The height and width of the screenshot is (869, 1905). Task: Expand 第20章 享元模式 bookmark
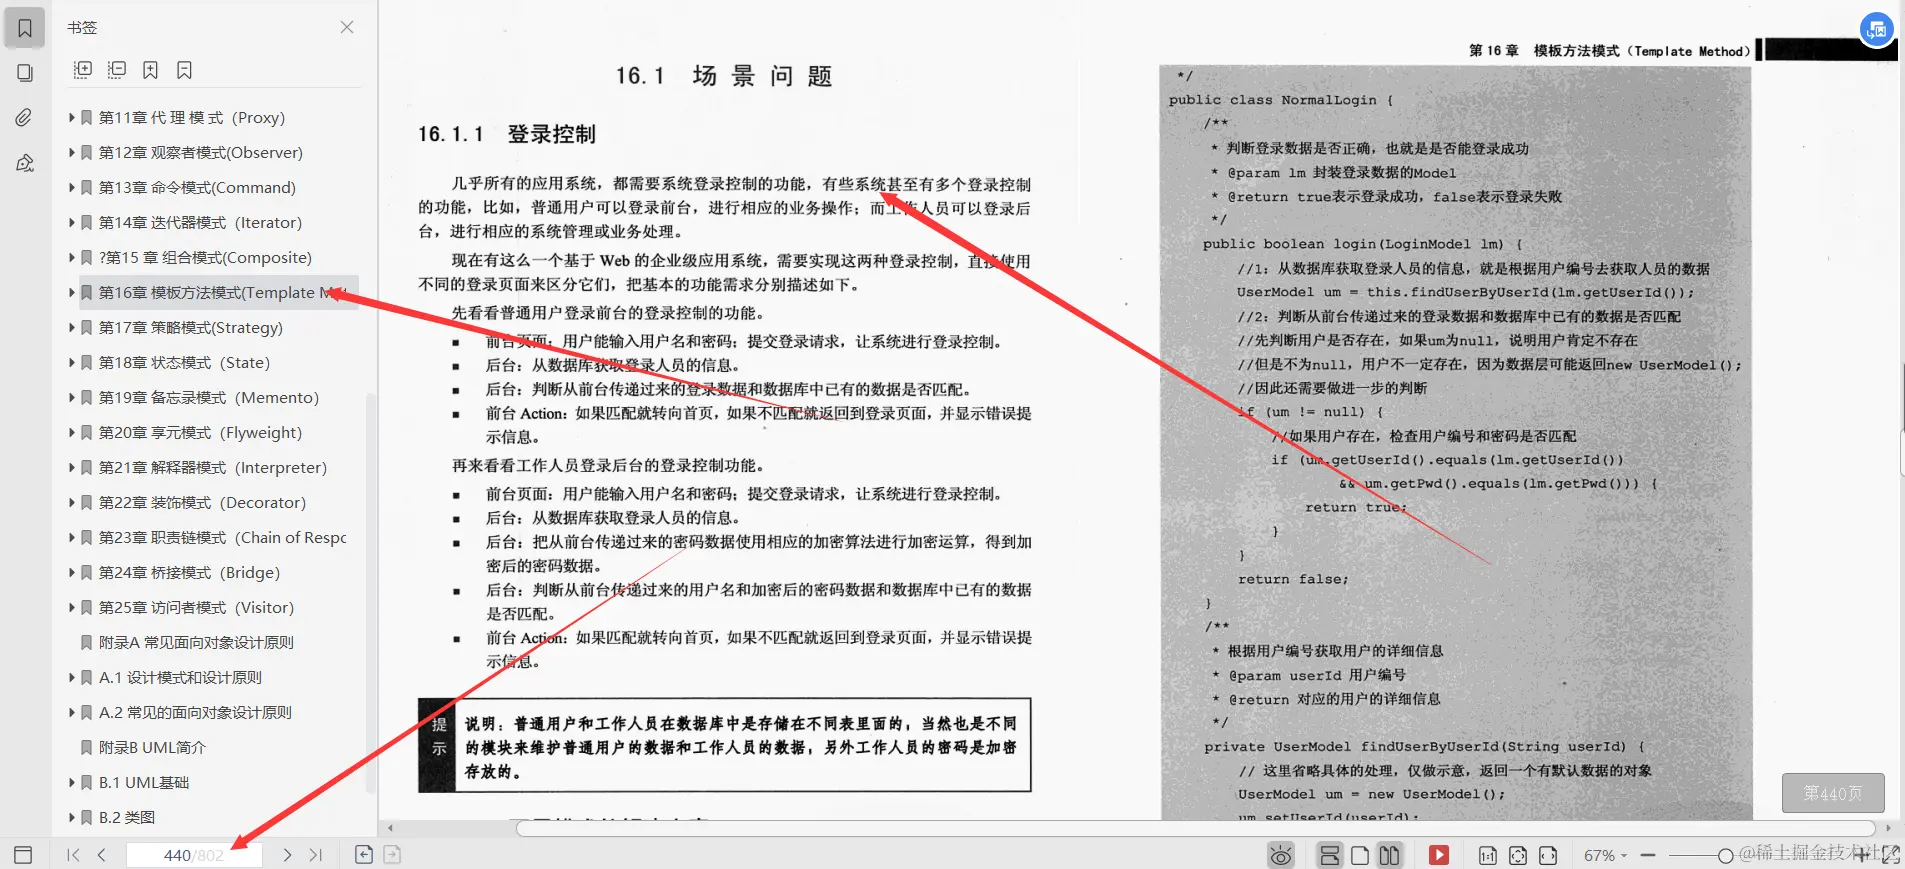click(x=72, y=432)
